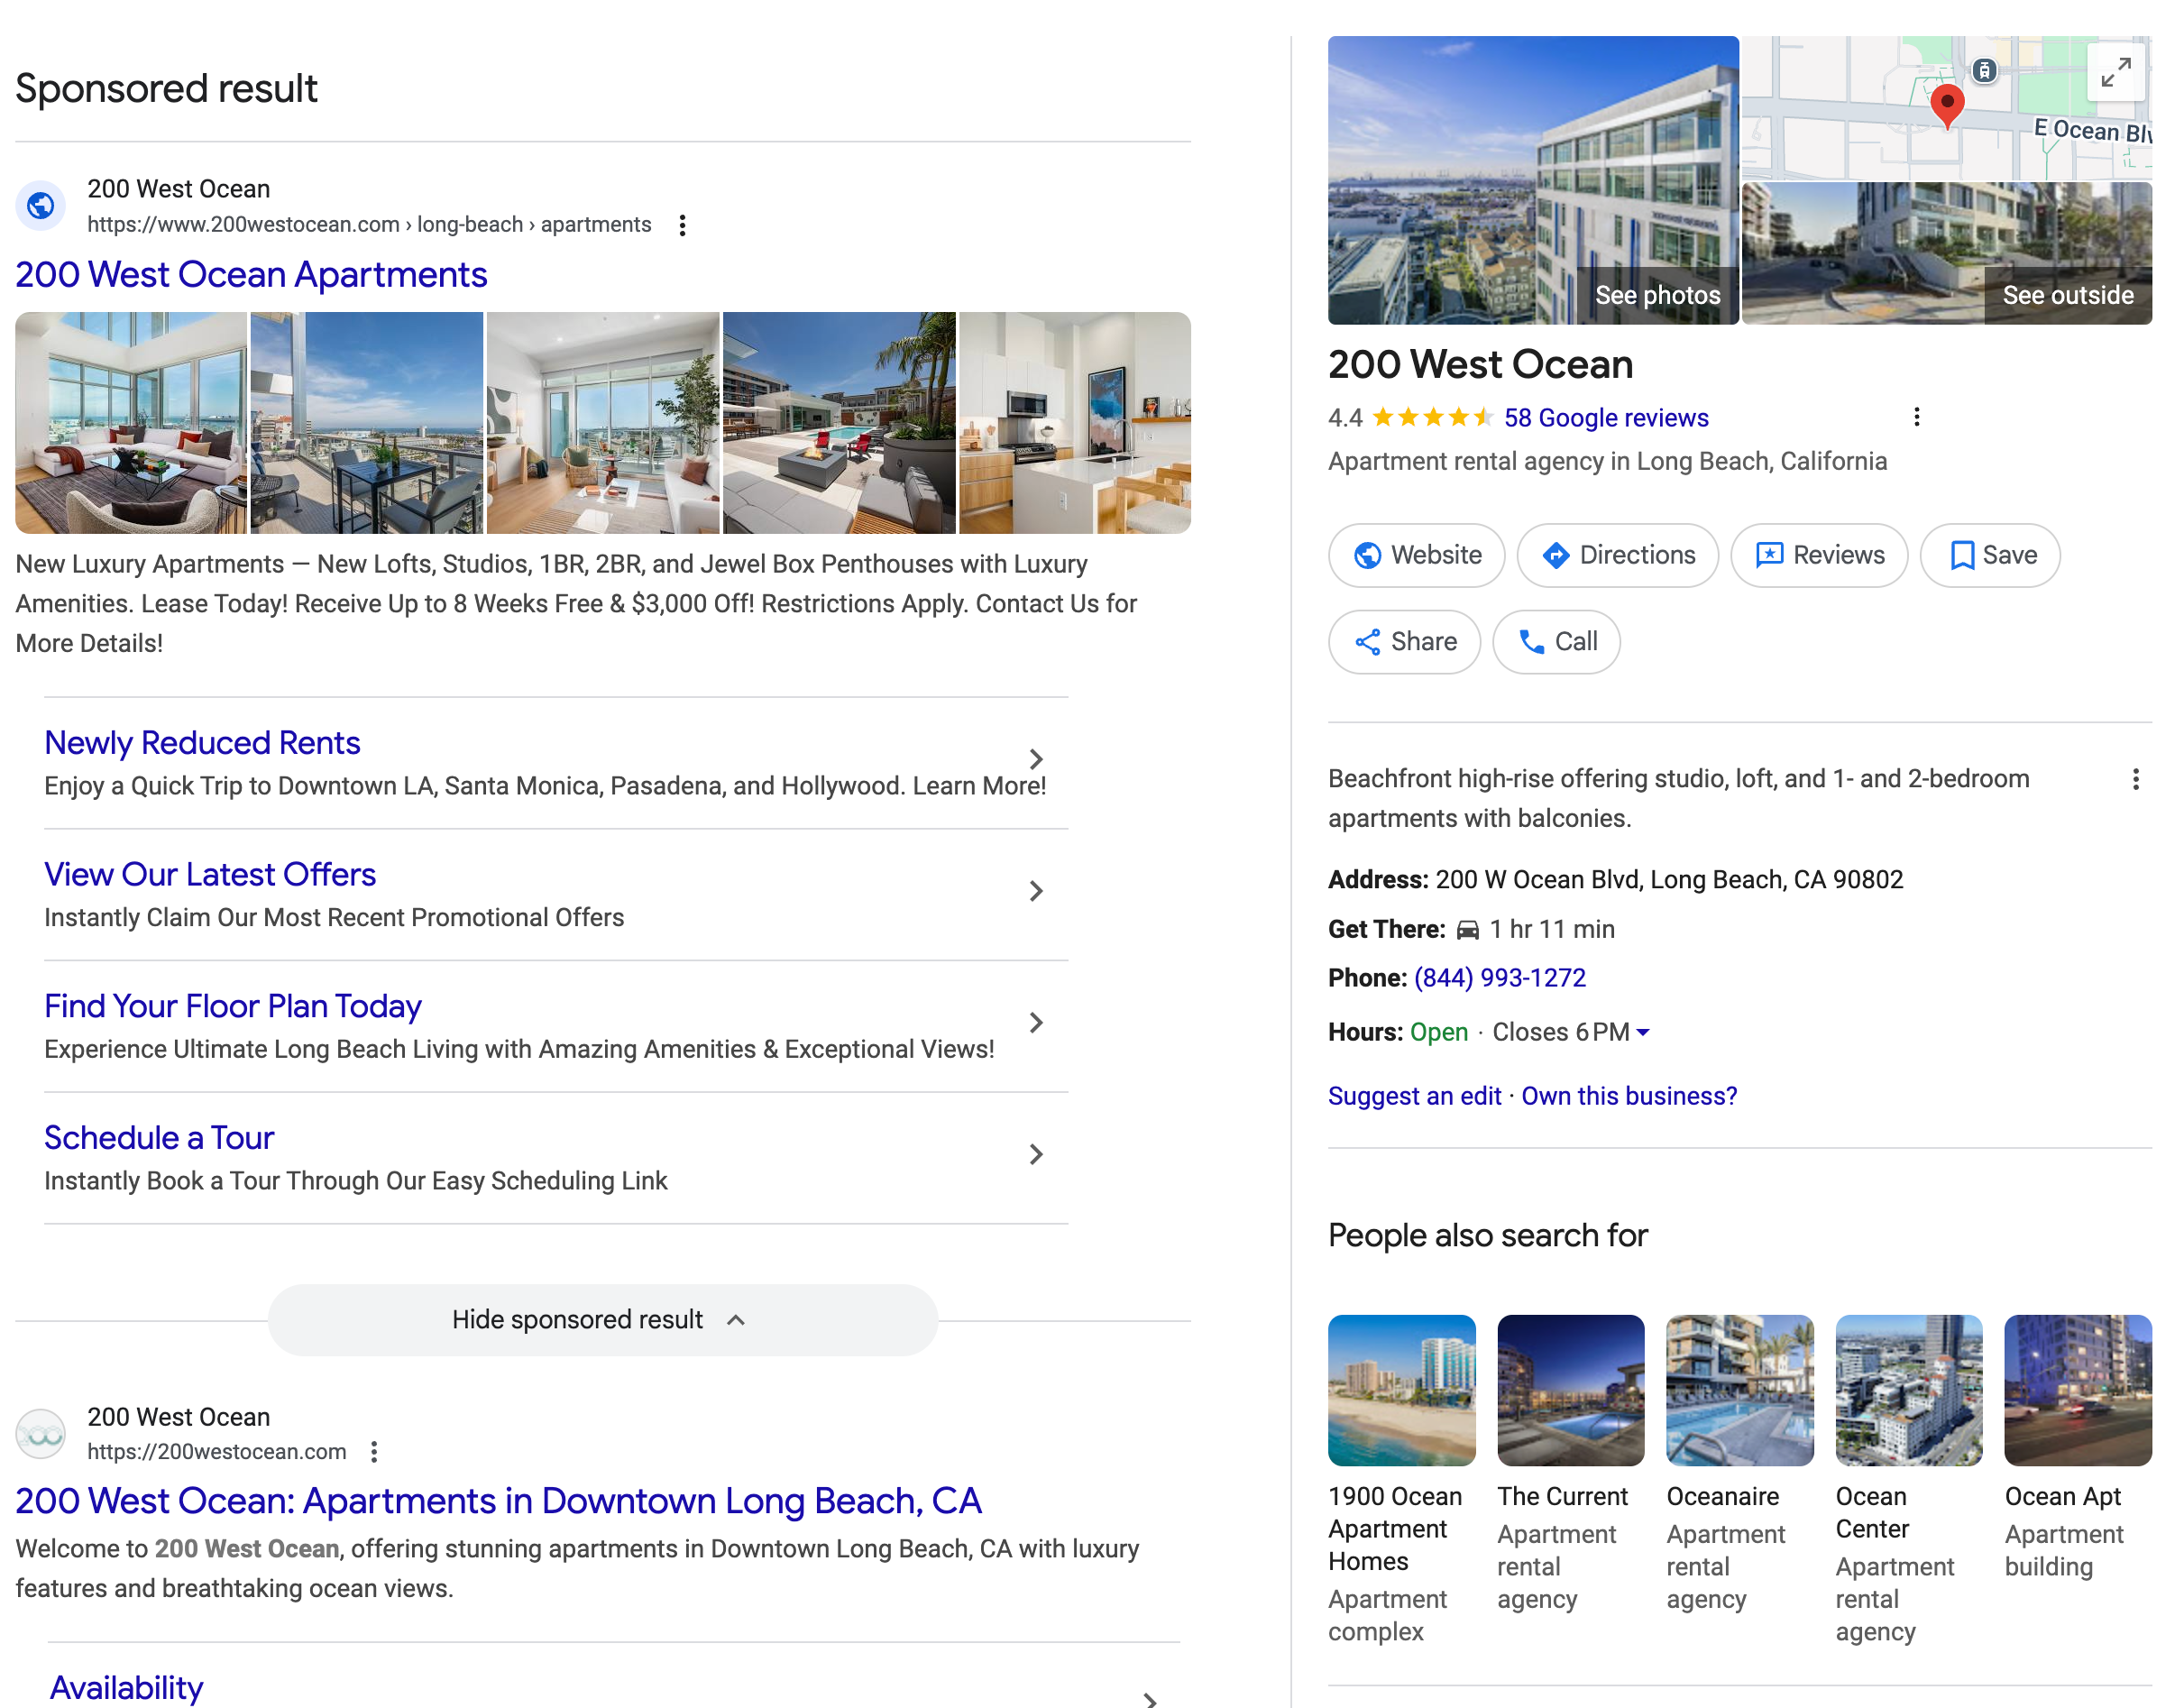2184x1708 pixels.
Task: Expand hours dropdown next to Closes 6 PM
Action: pos(1642,1032)
